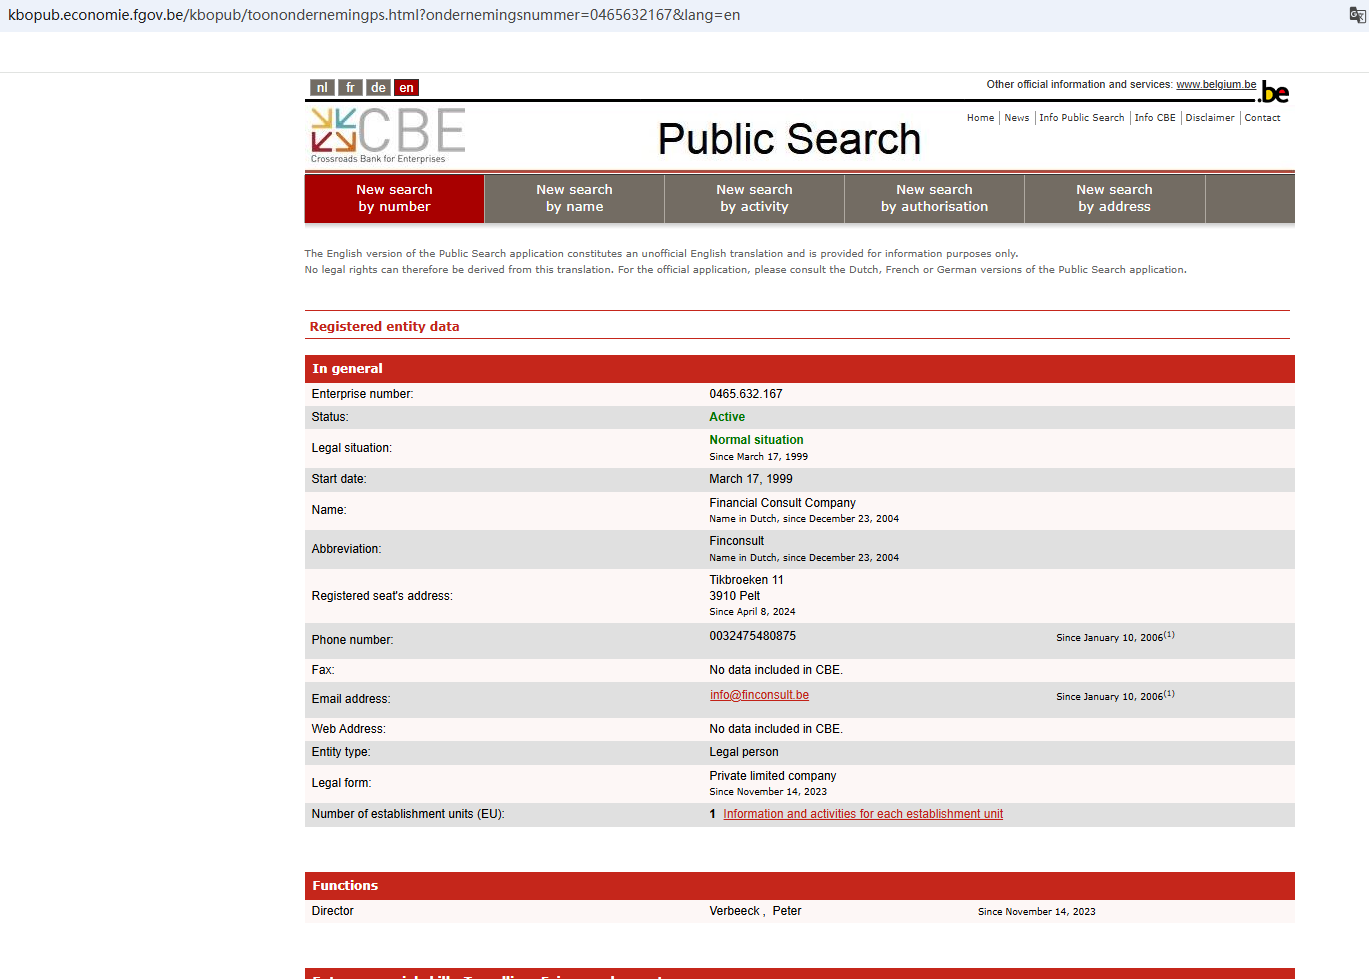Image resolution: width=1369 pixels, height=979 pixels.
Task: Click Since November 14, 2023 under legal form
Action: click(768, 792)
